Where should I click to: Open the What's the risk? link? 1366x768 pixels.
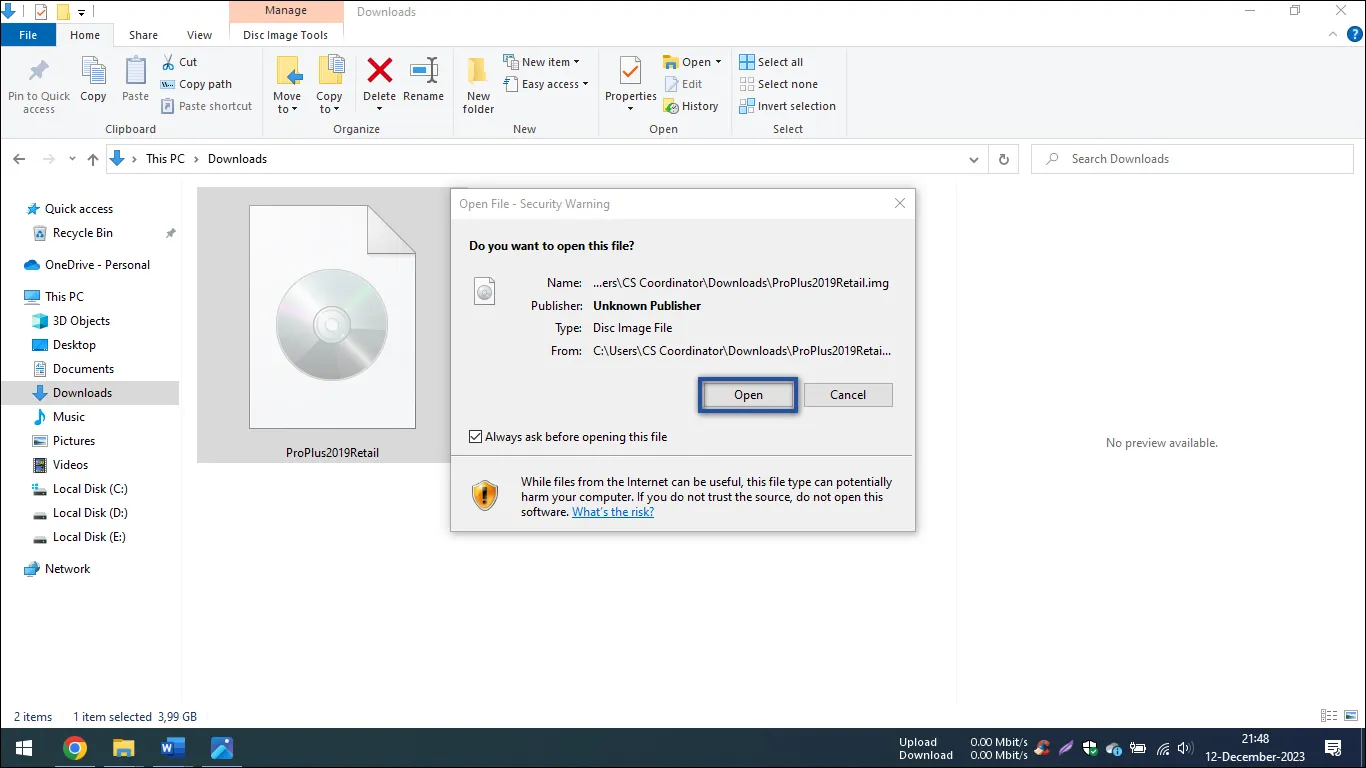[x=613, y=512]
